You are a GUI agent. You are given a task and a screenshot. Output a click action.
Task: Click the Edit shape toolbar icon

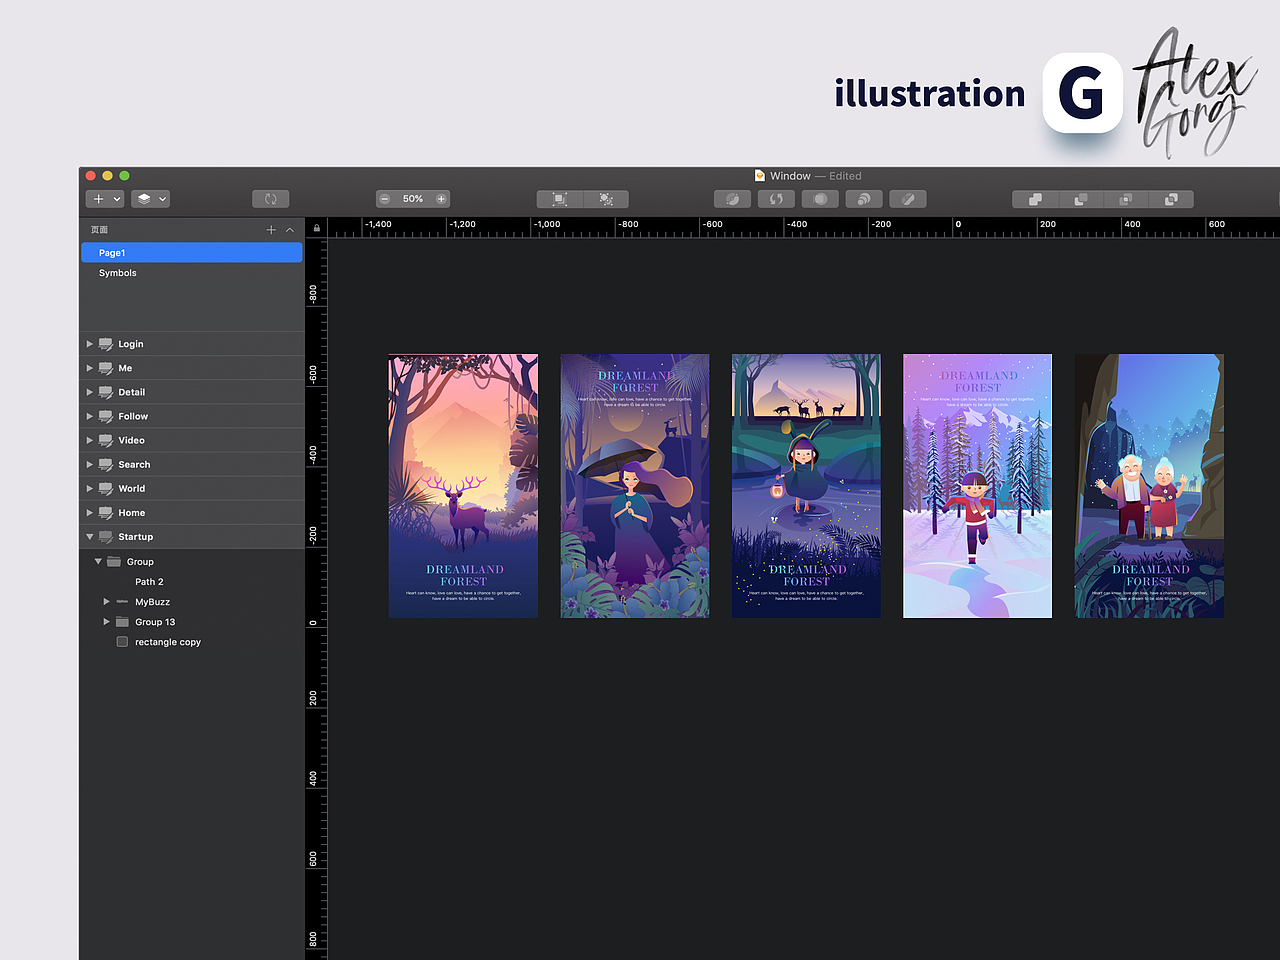[732, 199]
